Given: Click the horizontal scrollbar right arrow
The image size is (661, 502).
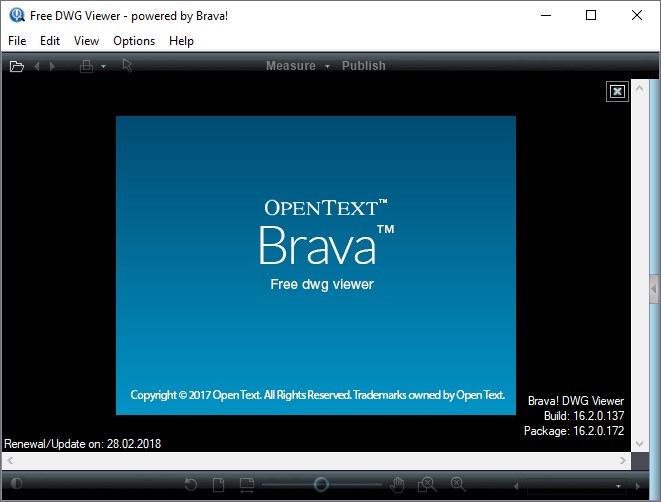Looking at the screenshot, I should (622, 461).
